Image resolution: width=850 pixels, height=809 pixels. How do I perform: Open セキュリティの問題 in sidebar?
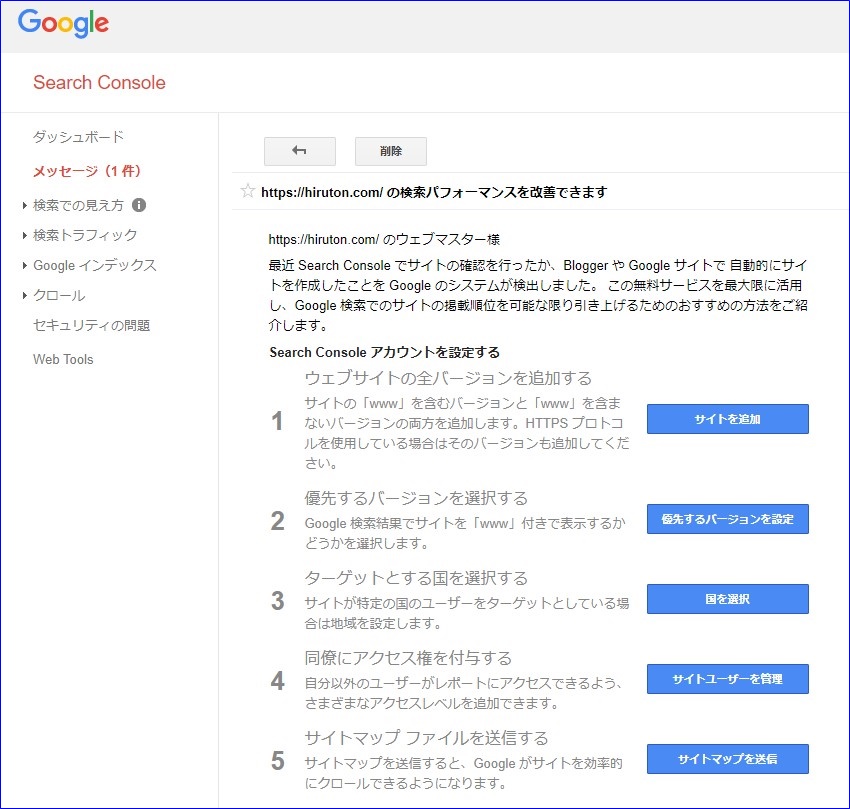pyautogui.click(x=92, y=325)
